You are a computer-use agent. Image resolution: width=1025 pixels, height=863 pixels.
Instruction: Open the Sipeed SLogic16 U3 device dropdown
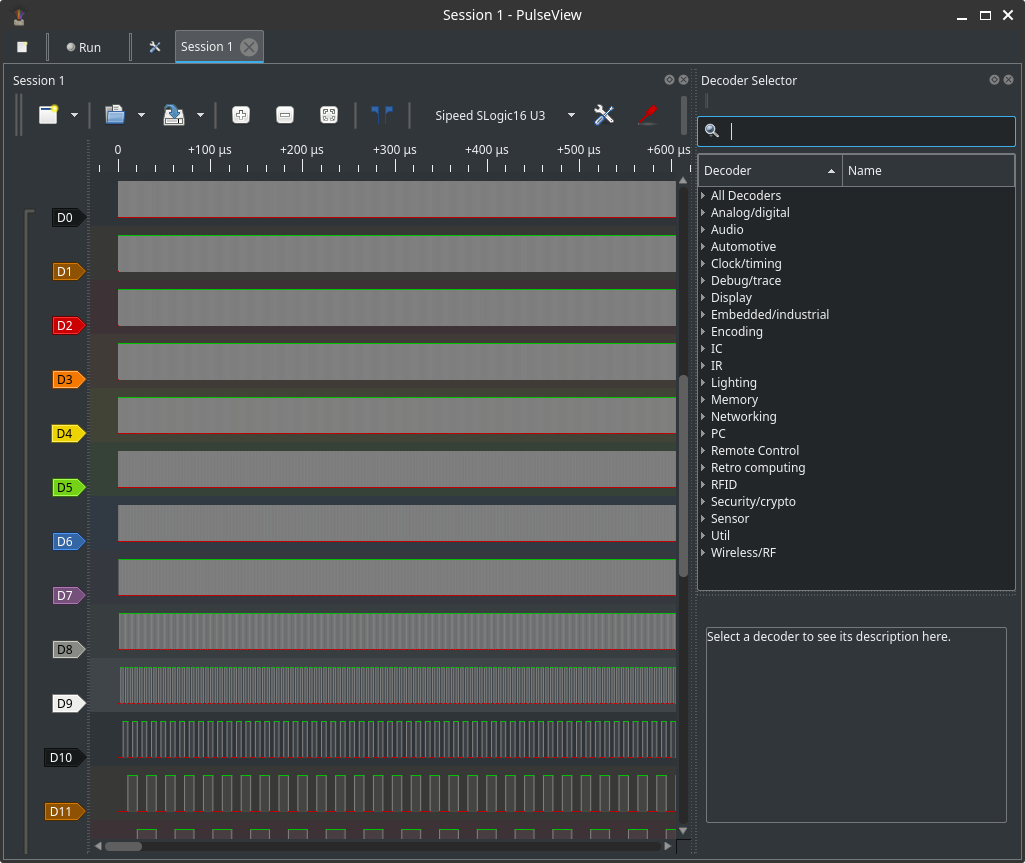pos(504,115)
